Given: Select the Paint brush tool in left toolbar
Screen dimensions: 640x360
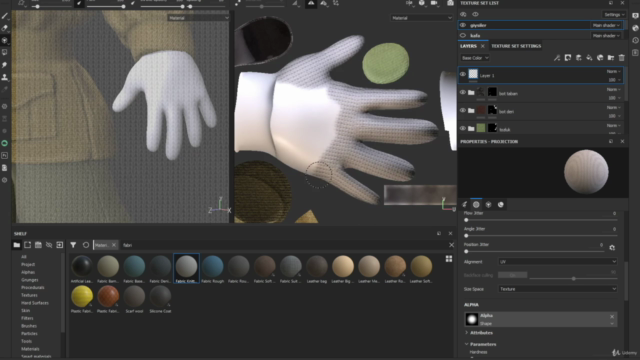Looking at the screenshot, I should tap(4, 16).
